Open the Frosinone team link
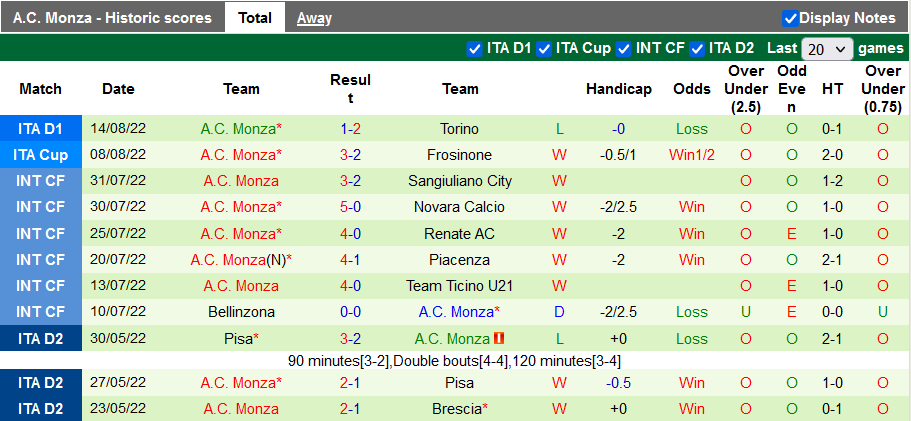The width and height of the screenshot is (911, 421). [x=459, y=155]
